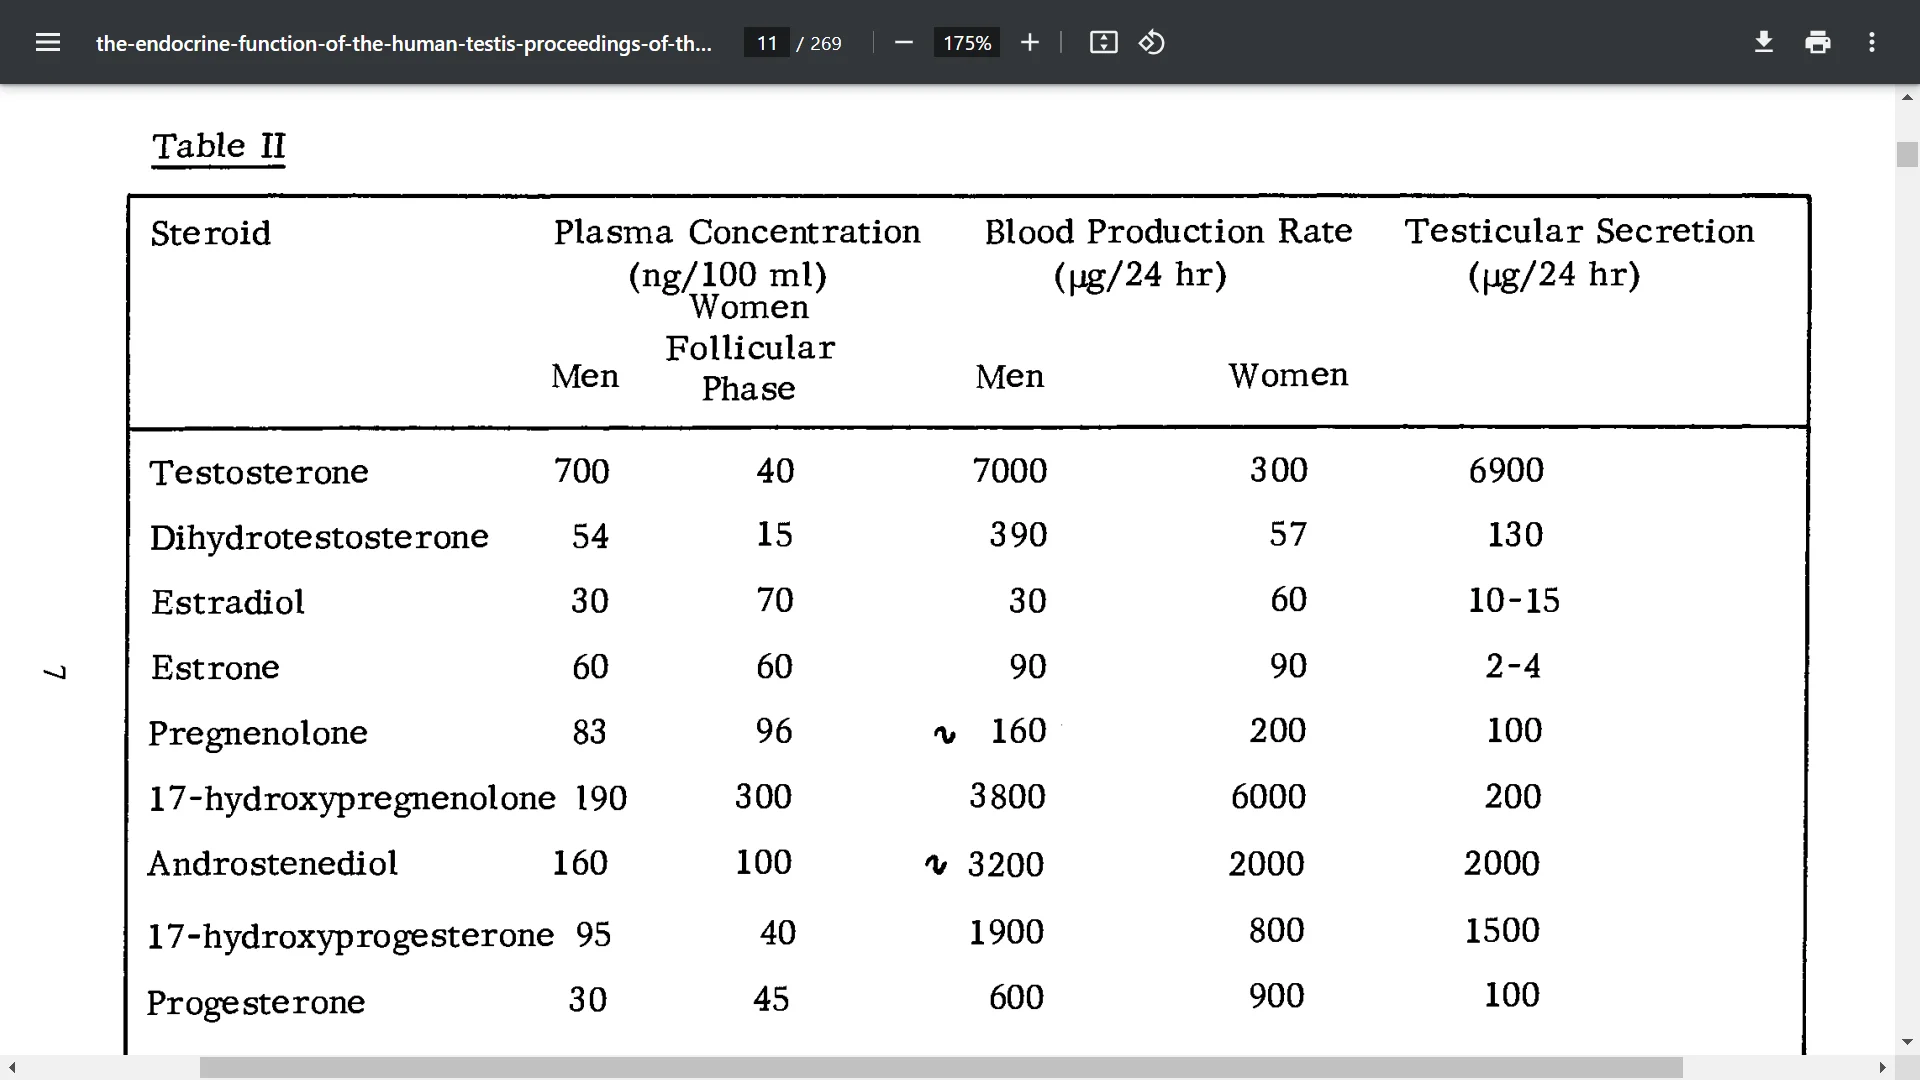This screenshot has height=1080, width=1920.
Task: Click the zoom in plus icon
Action: (x=1030, y=42)
